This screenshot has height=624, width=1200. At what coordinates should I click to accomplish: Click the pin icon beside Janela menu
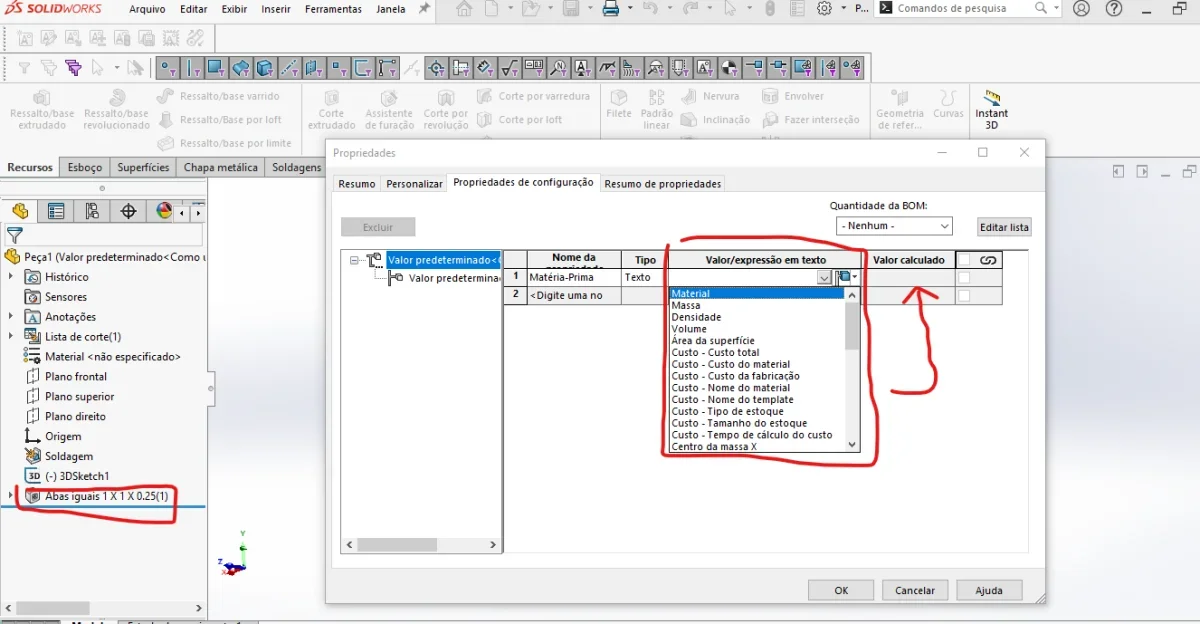coord(424,9)
